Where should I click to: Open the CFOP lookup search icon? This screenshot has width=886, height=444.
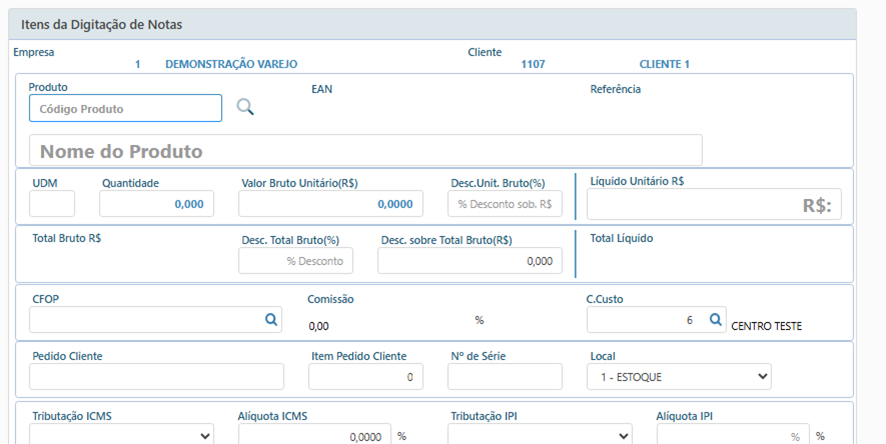tap(270, 319)
